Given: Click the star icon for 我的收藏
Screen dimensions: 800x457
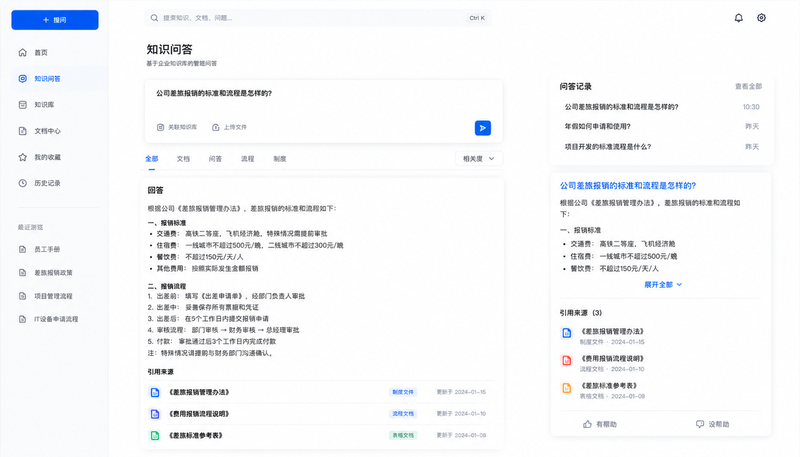Looking at the screenshot, I should click(x=22, y=157).
